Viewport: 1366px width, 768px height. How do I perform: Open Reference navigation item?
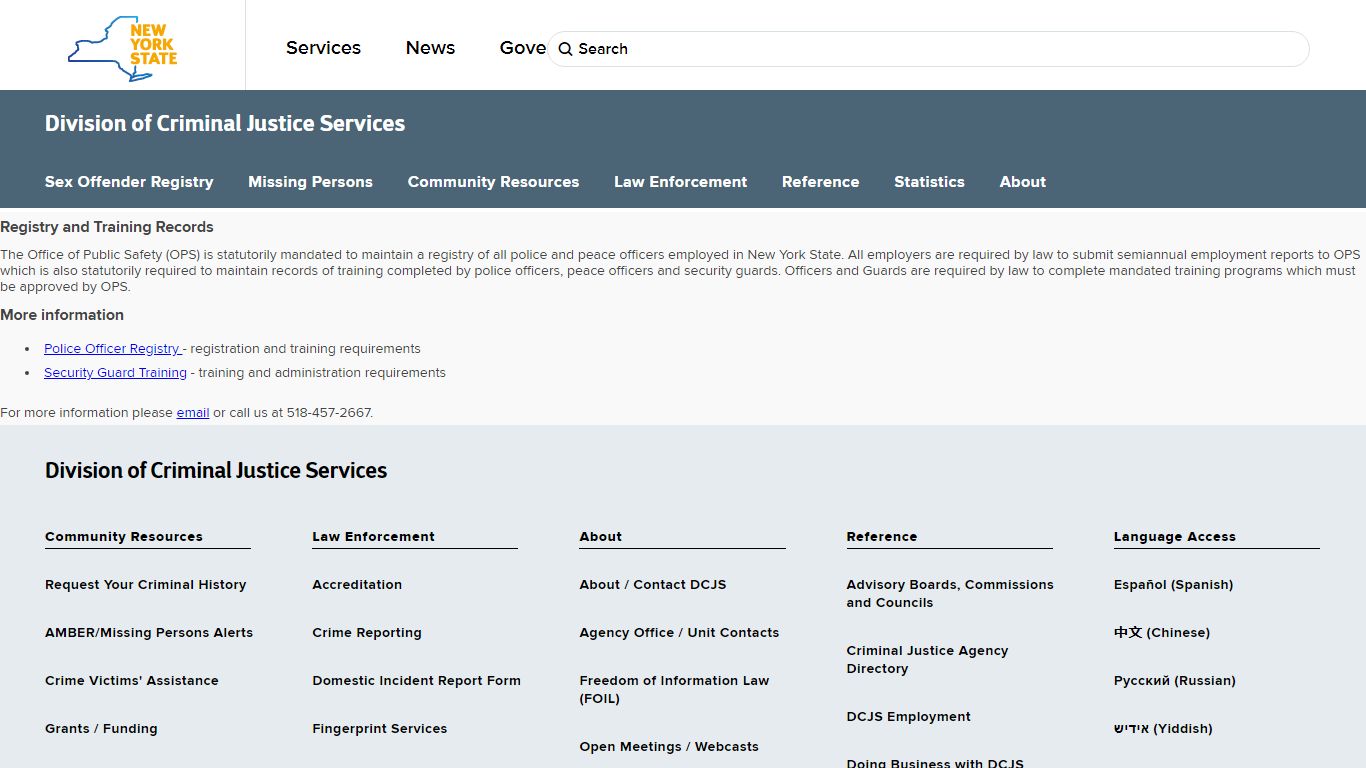(x=820, y=182)
